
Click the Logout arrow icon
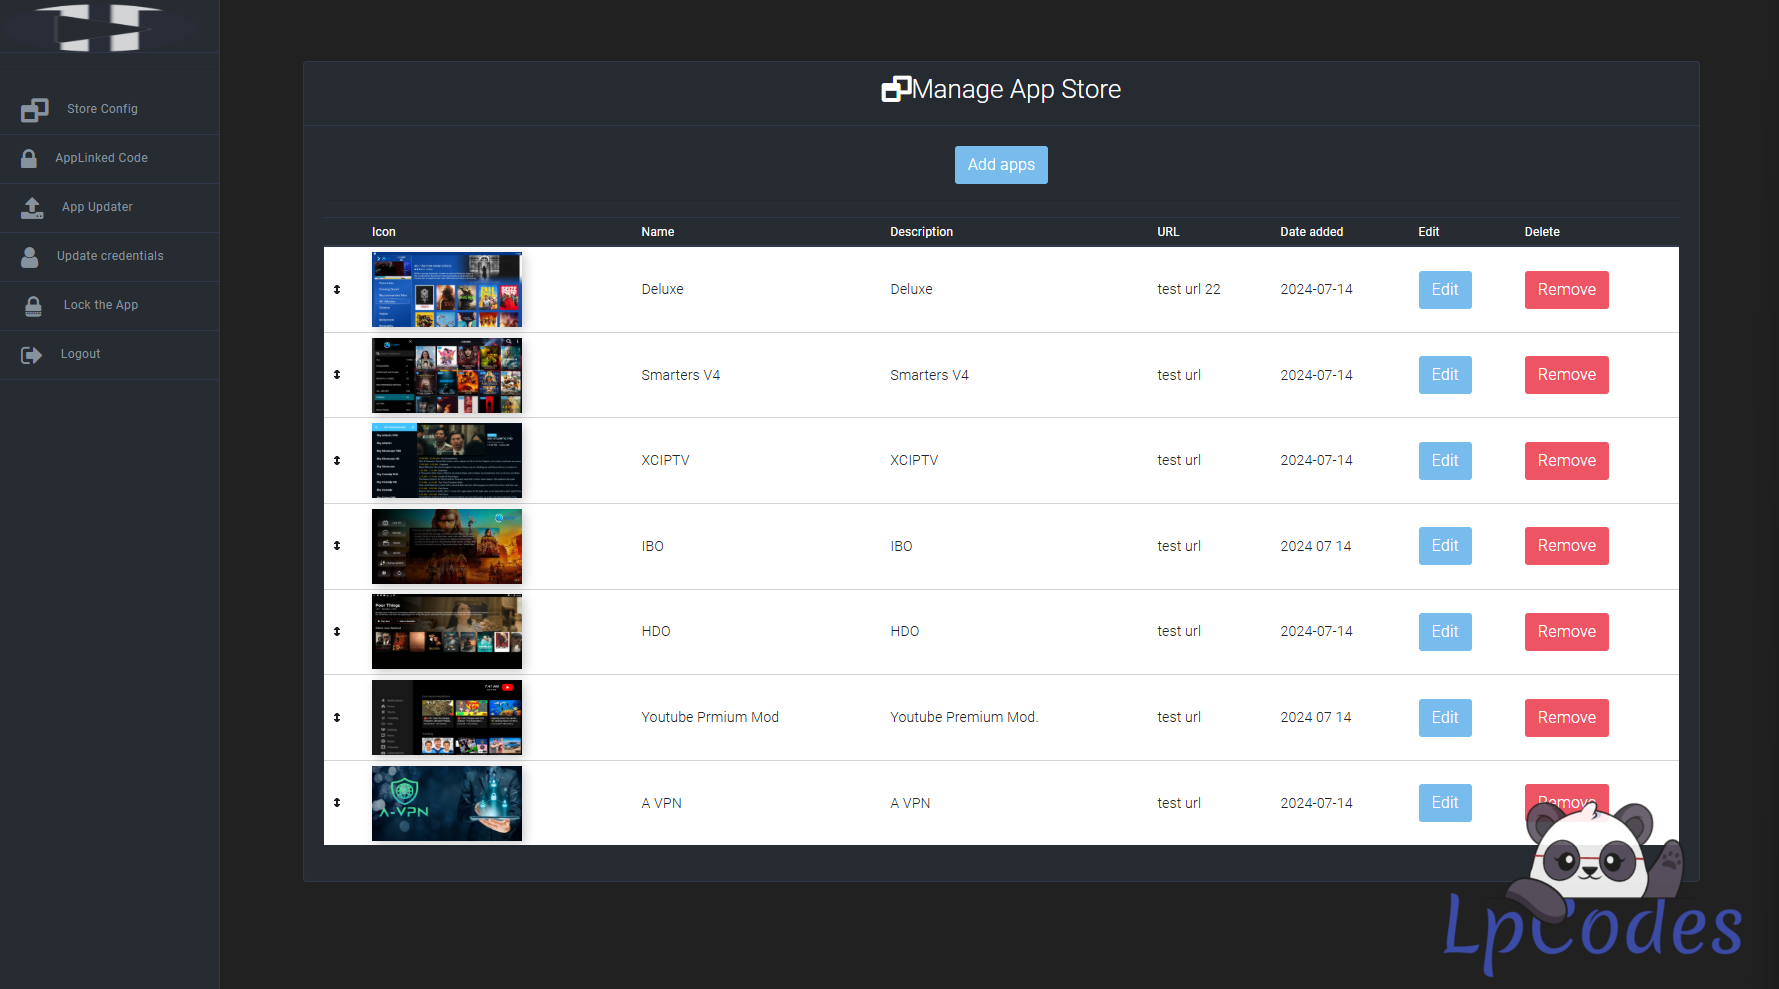coord(32,355)
